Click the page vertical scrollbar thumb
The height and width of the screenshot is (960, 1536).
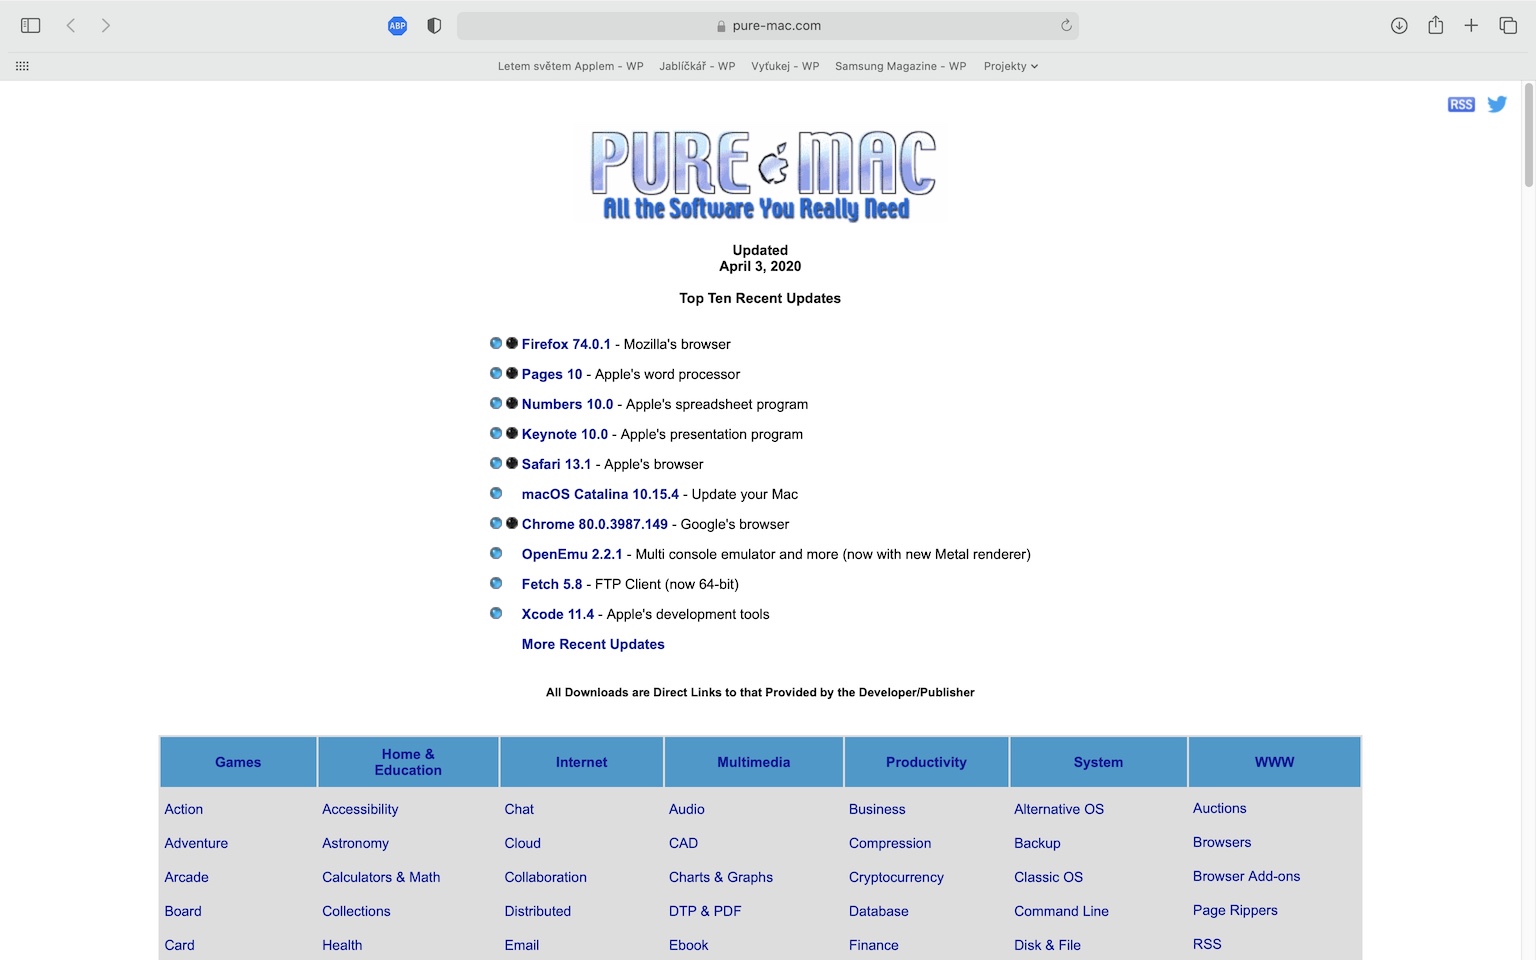pyautogui.click(x=1528, y=135)
